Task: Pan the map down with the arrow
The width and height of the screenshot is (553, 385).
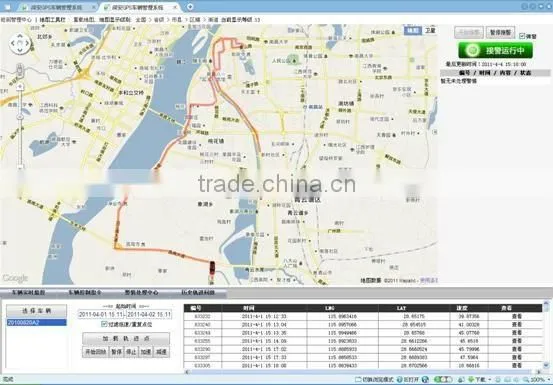Action: [x=20, y=50]
